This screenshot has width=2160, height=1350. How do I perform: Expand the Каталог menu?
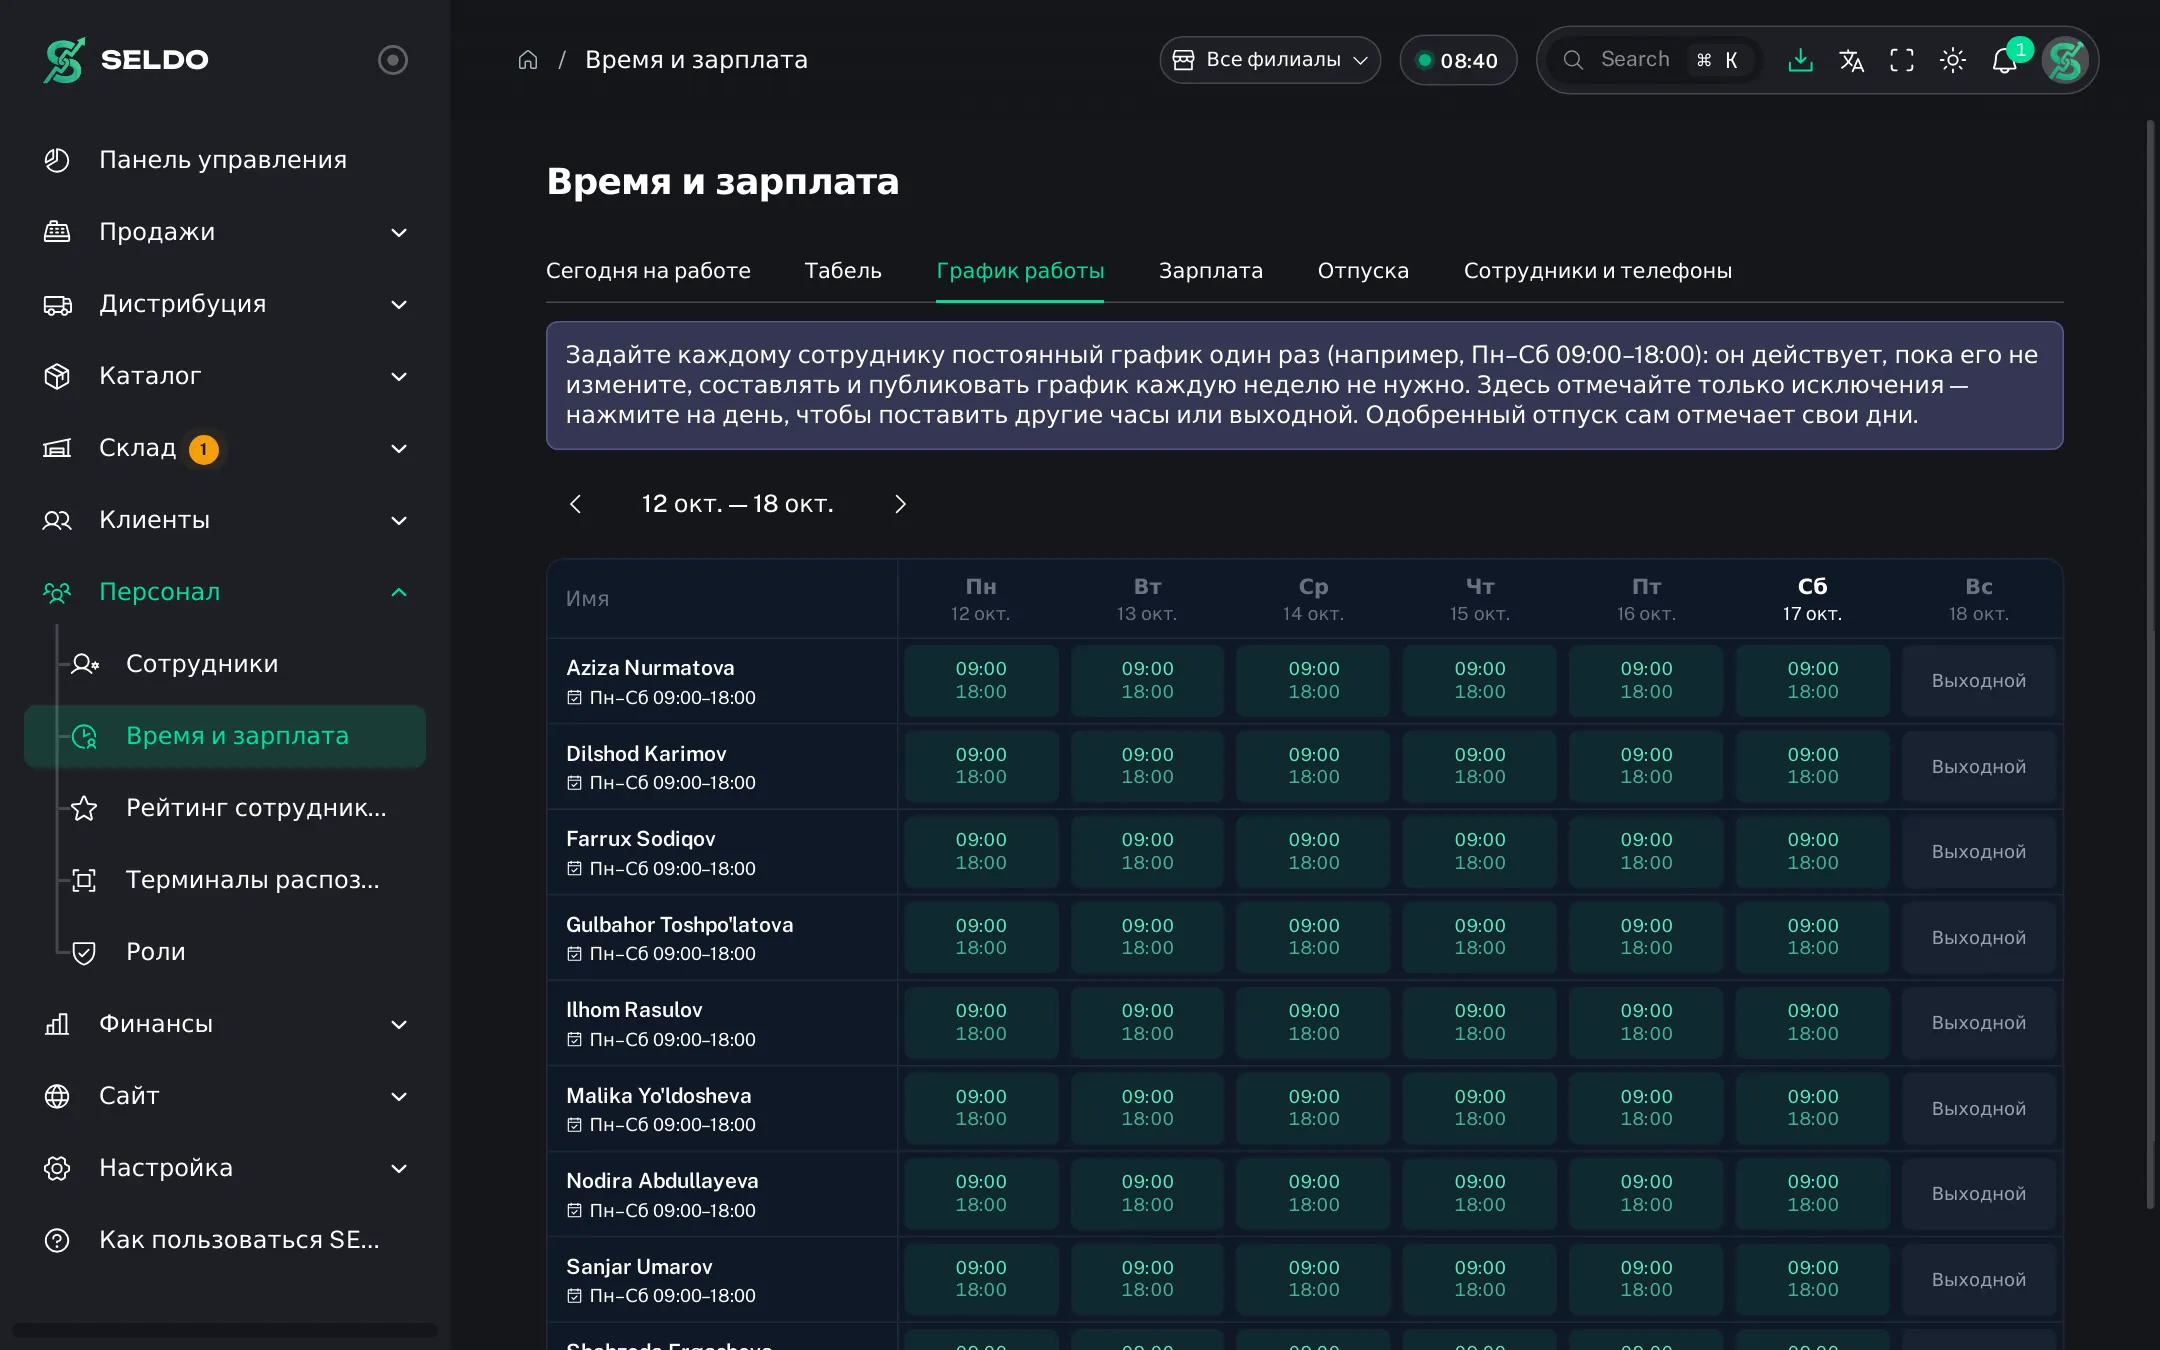point(225,376)
